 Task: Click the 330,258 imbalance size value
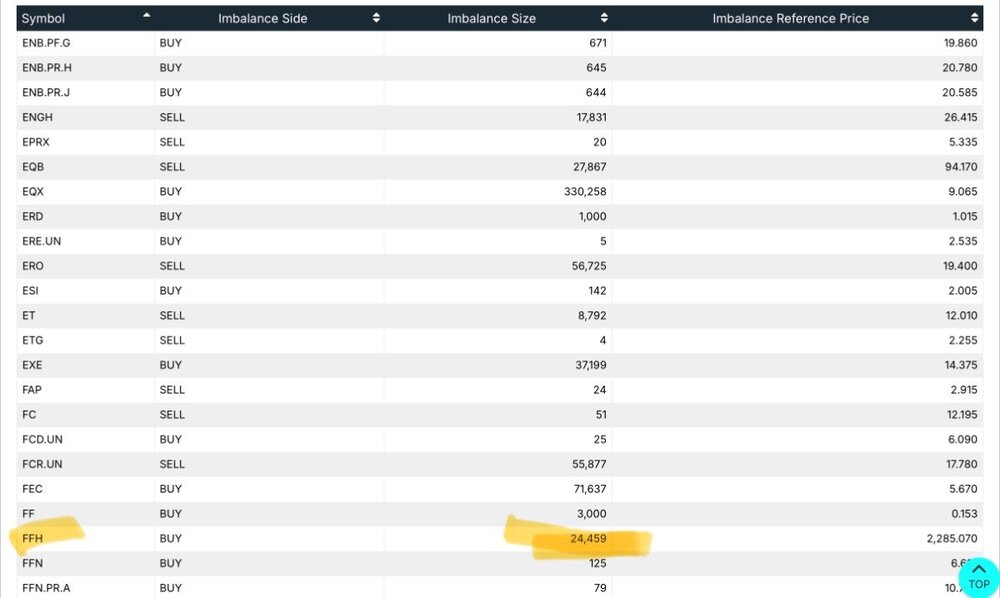pos(585,191)
